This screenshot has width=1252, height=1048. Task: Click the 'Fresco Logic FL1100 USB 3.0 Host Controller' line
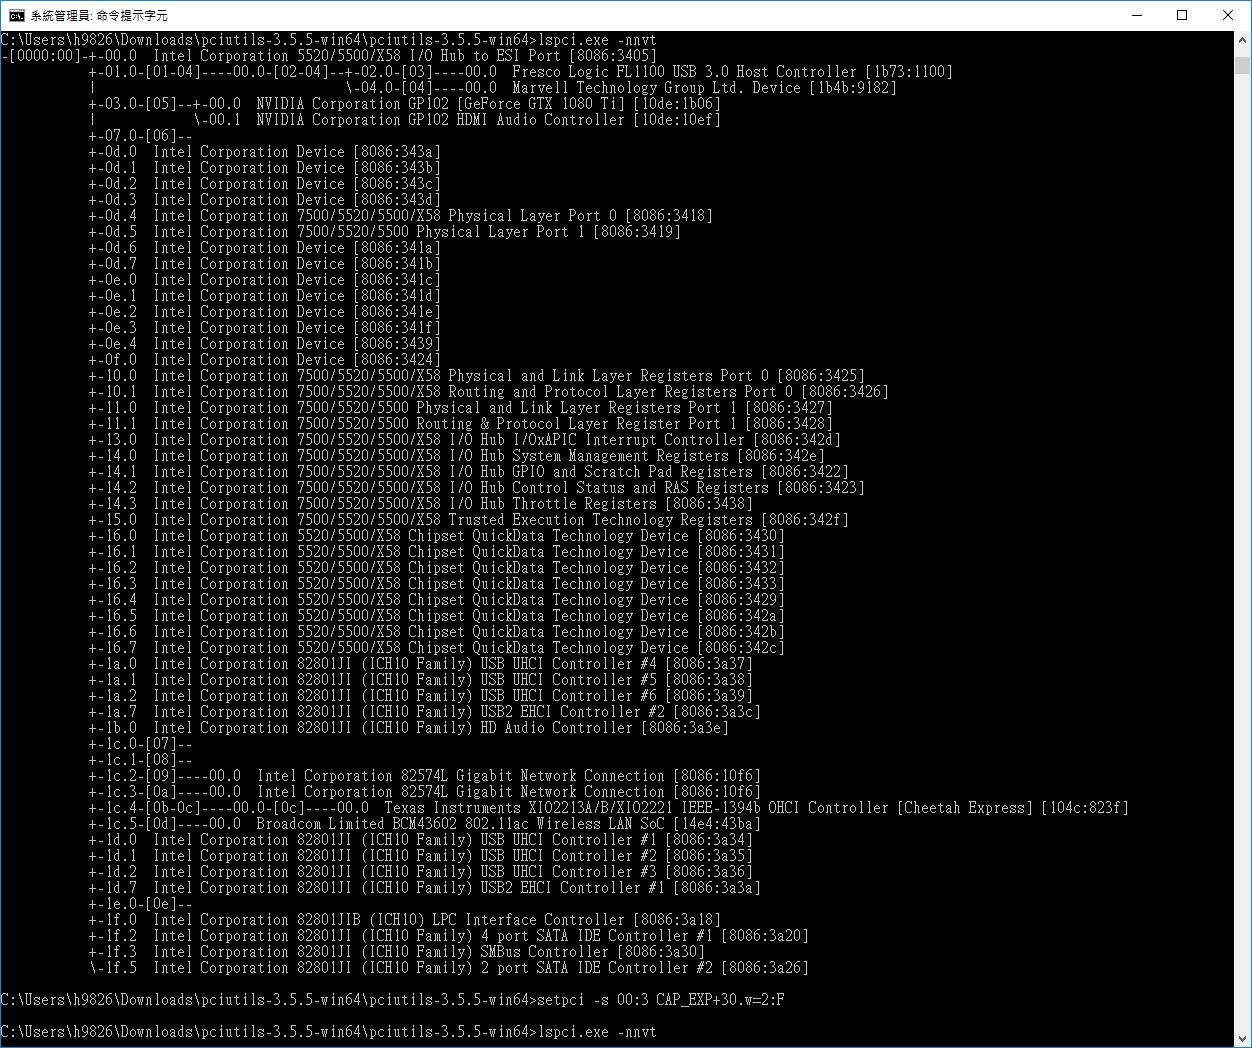pyautogui.click(x=520, y=72)
